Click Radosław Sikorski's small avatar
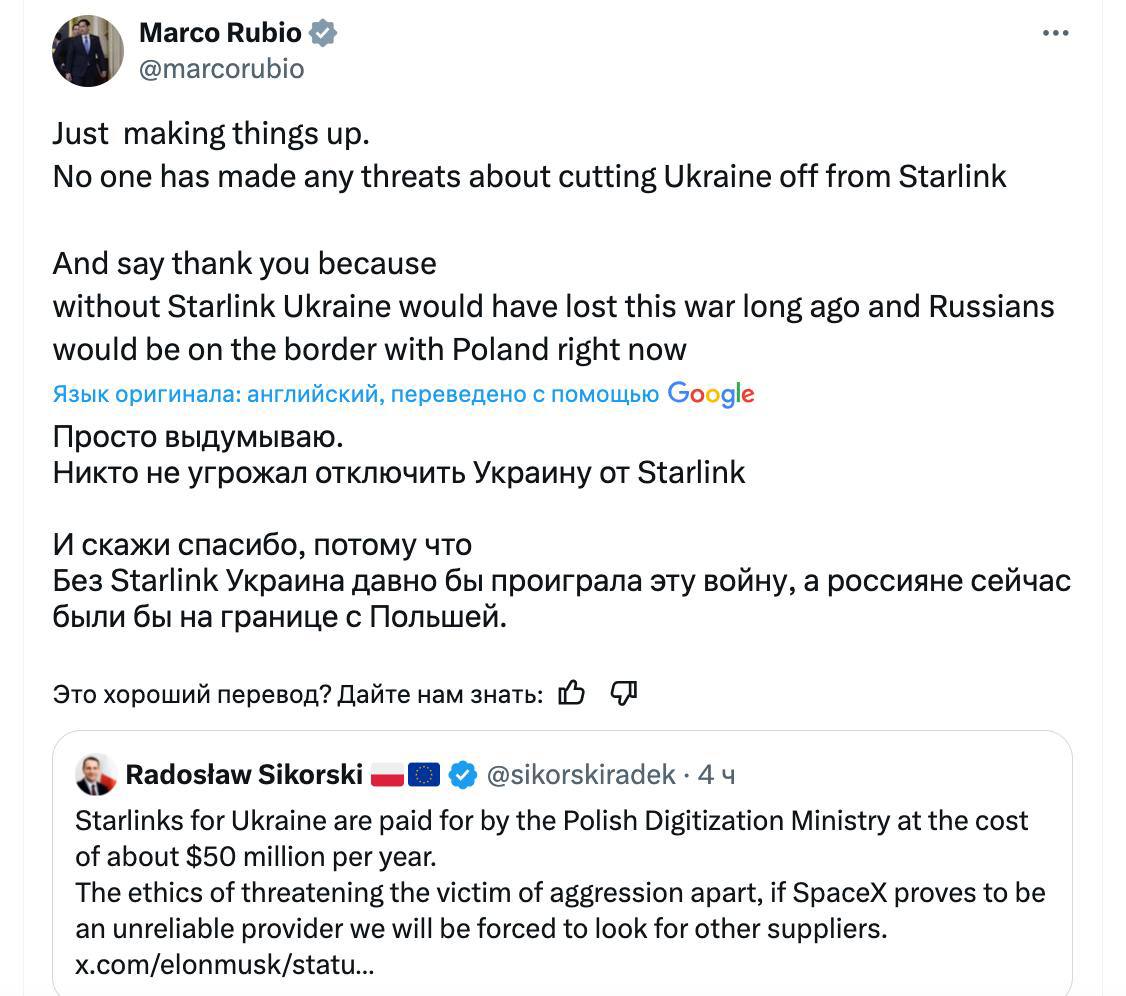Image resolution: width=1126 pixels, height=996 pixels. pos(96,774)
